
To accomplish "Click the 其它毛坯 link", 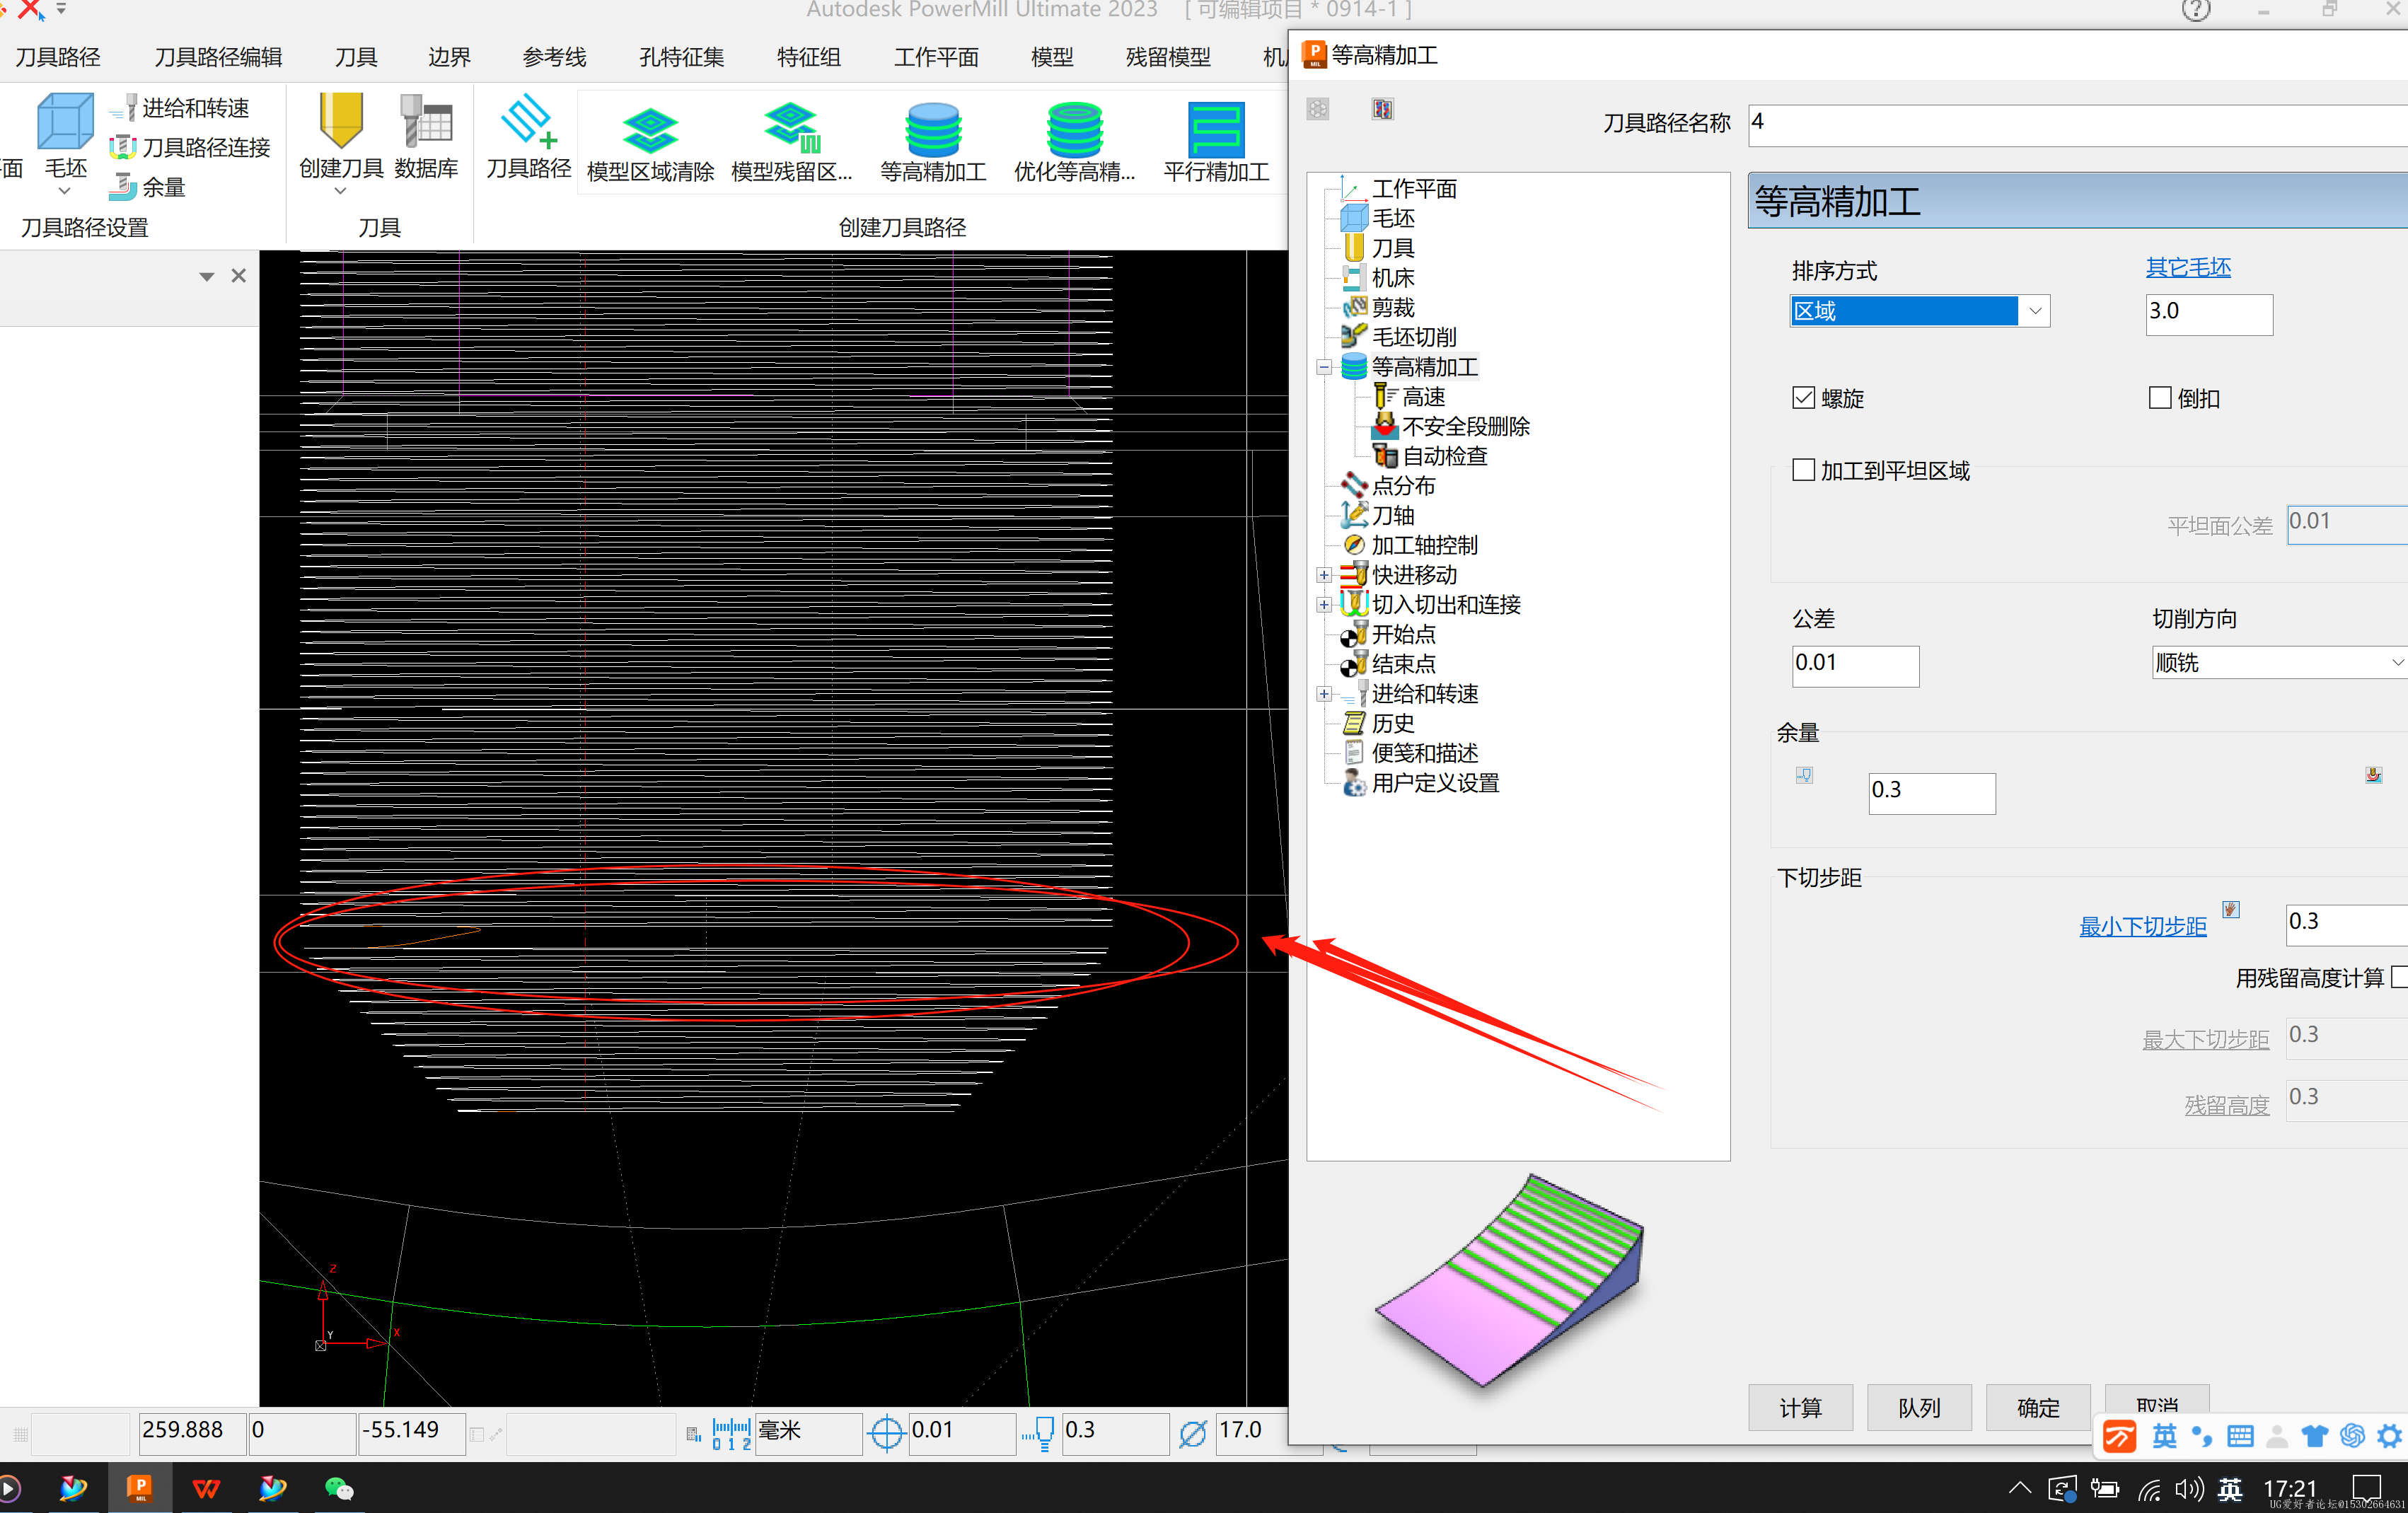I will [x=2188, y=267].
